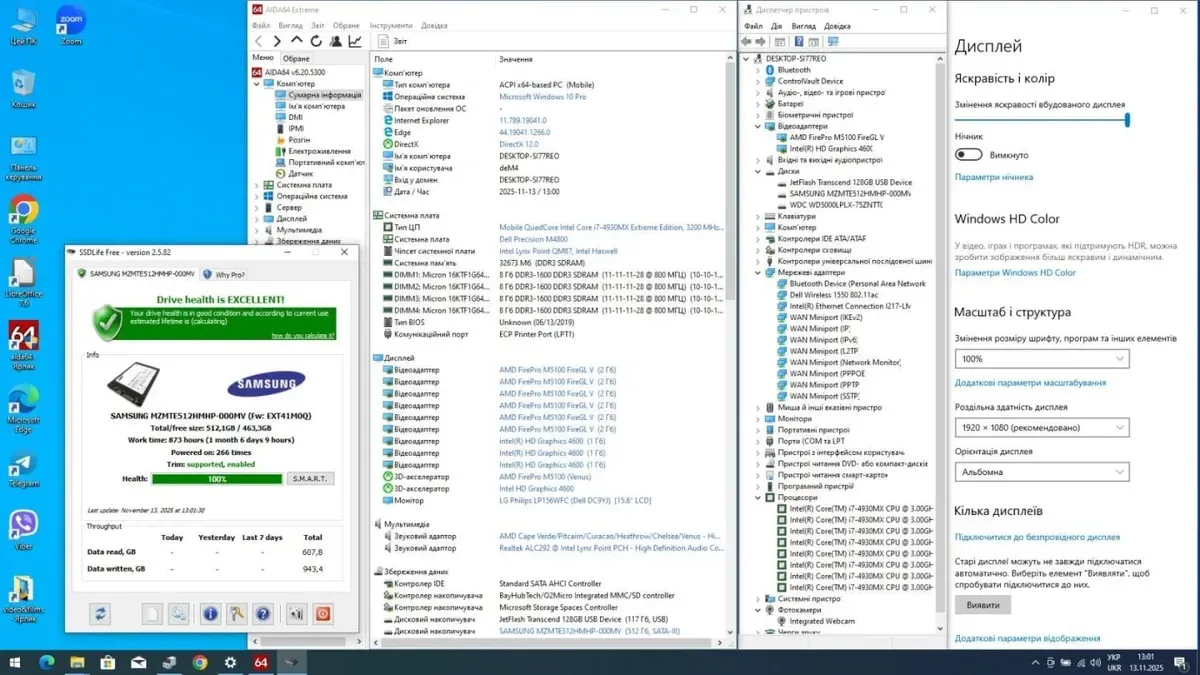The image size is (1200, 675).
Task: Click the AIDA64 refresh toolbar icon
Action: pyautogui.click(x=316, y=42)
